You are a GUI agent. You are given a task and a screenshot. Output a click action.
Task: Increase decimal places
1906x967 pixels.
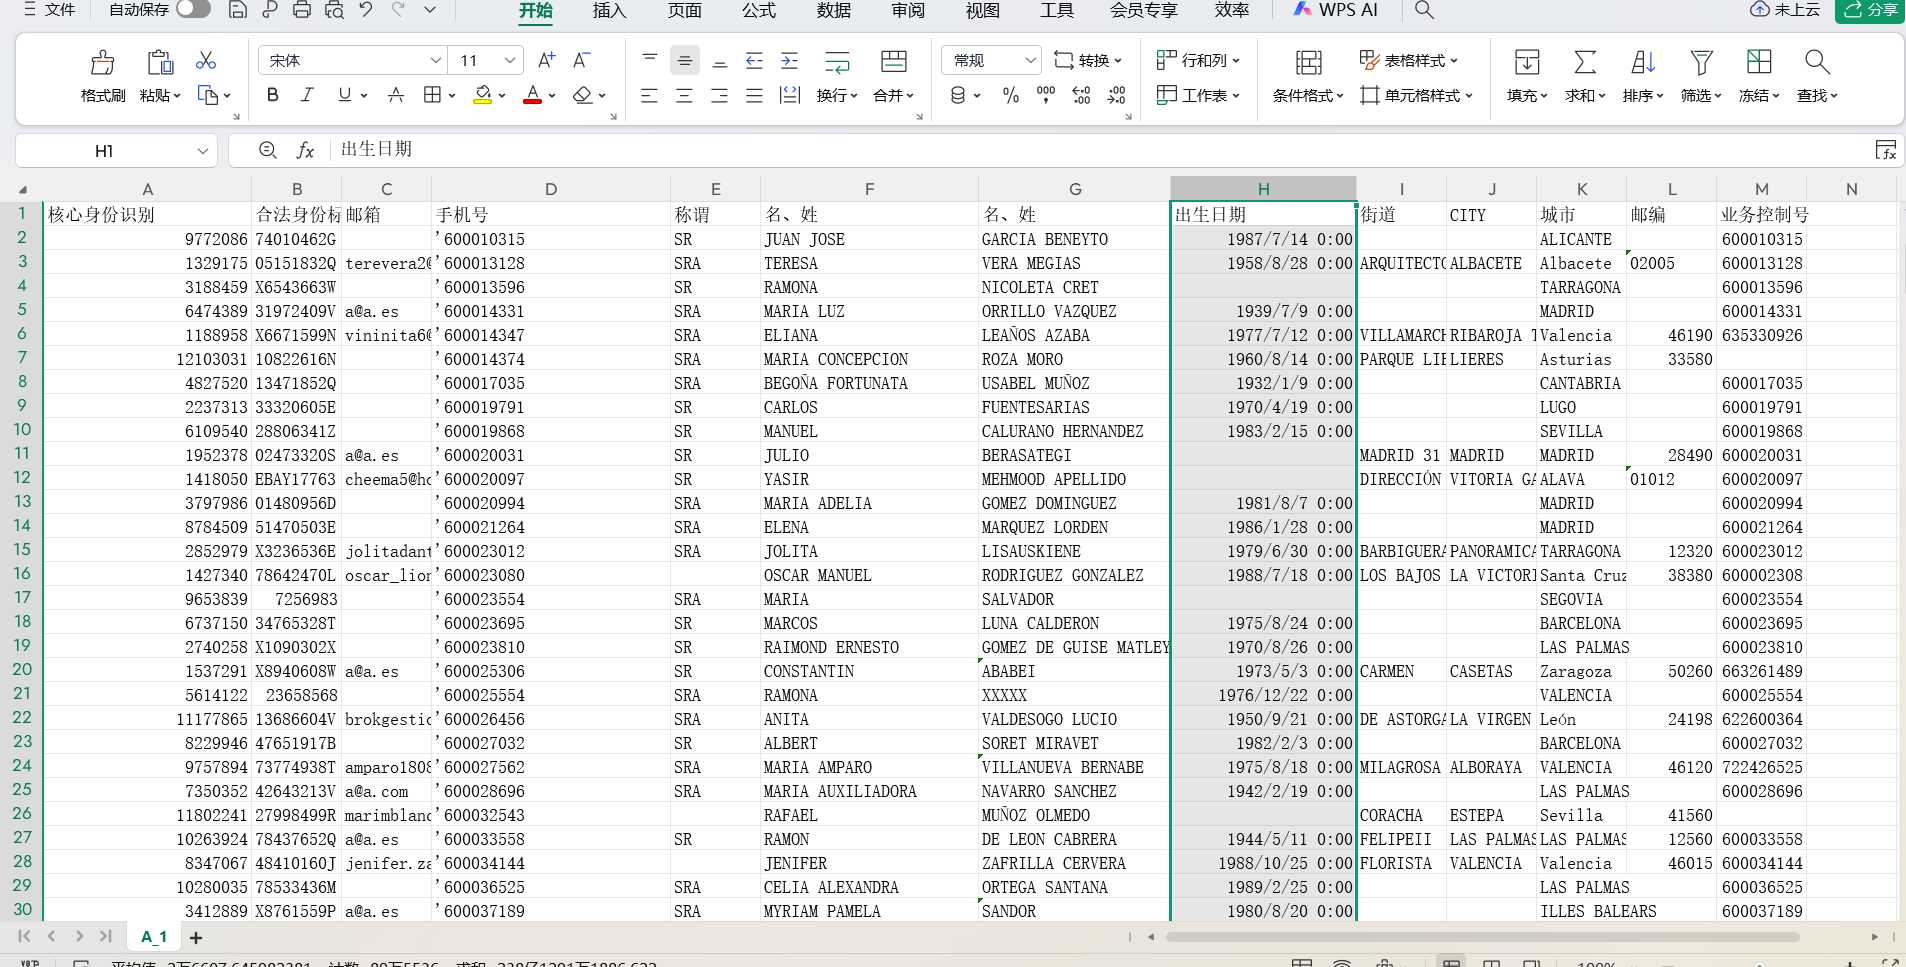click(1081, 95)
